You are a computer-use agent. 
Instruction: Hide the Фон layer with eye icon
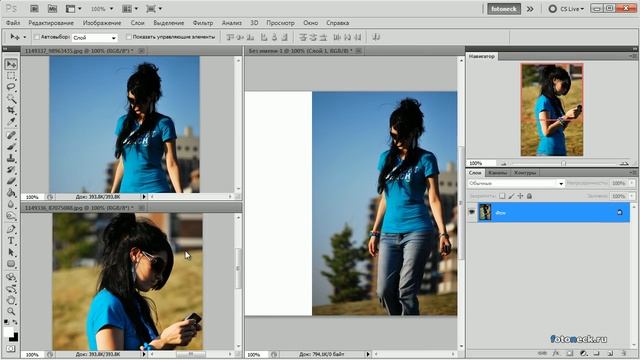pyautogui.click(x=471, y=213)
